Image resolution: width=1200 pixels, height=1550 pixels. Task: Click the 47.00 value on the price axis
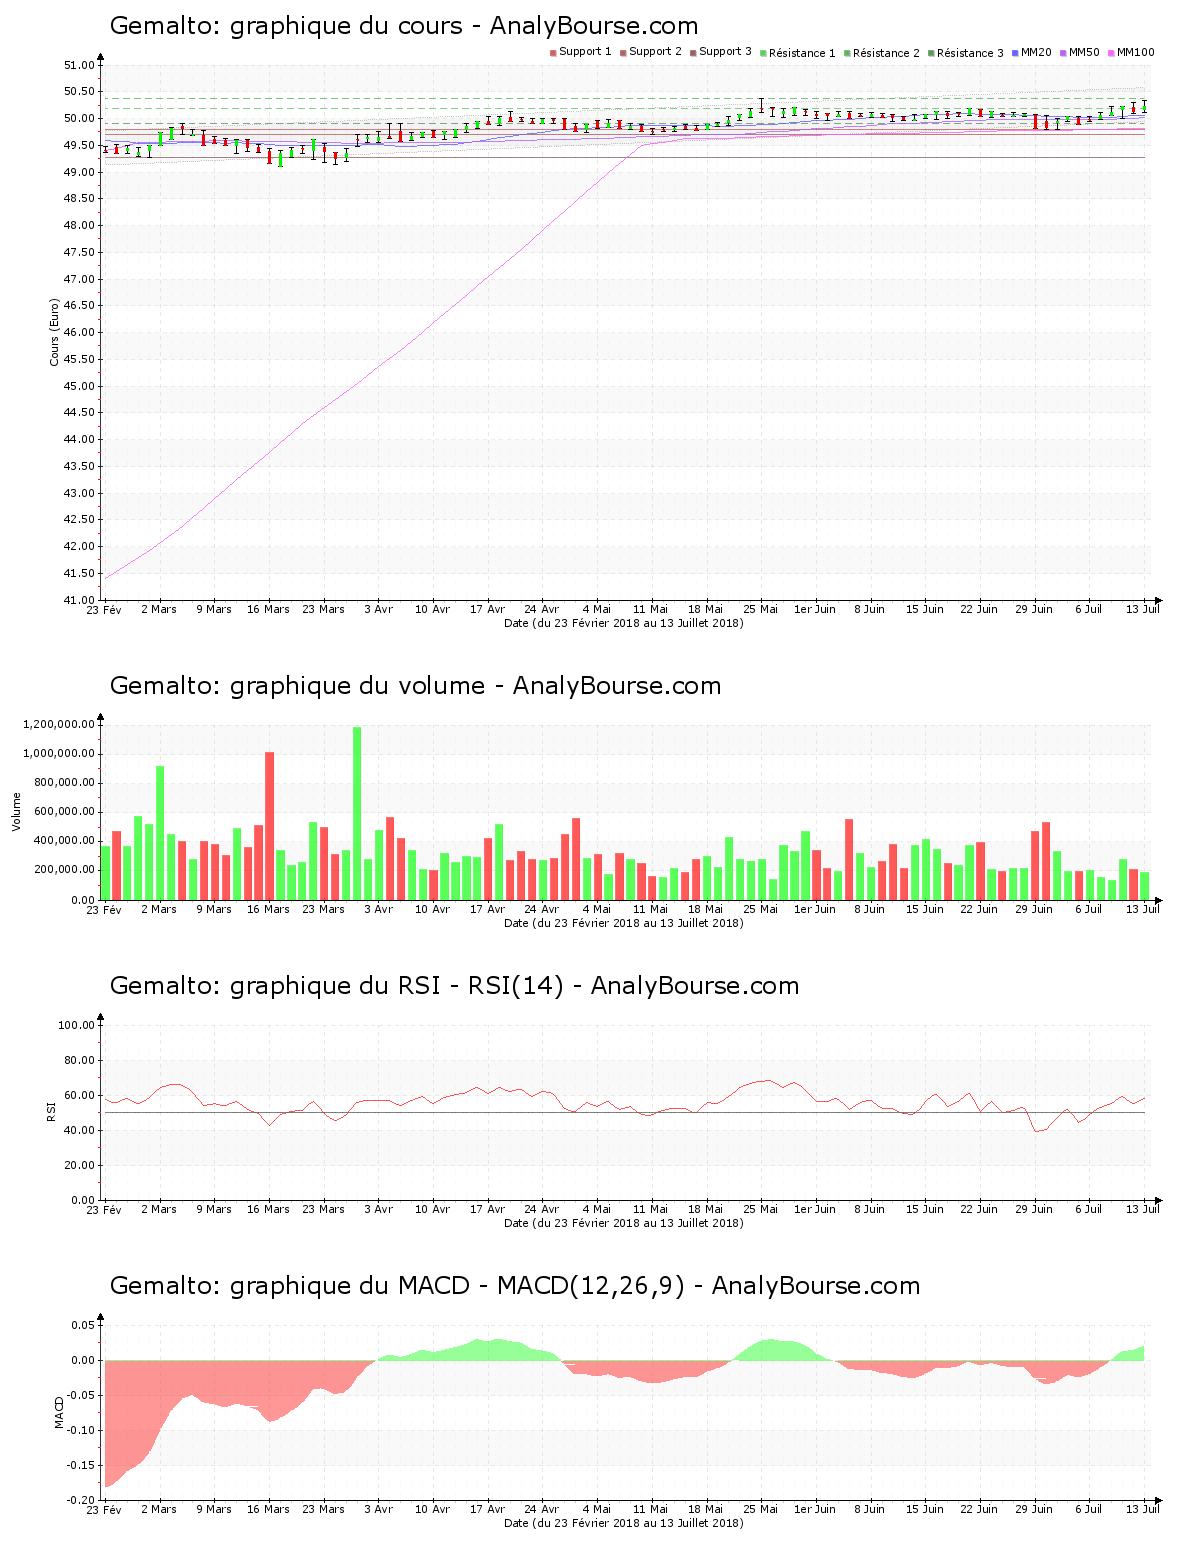pyautogui.click(x=79, y=280)
